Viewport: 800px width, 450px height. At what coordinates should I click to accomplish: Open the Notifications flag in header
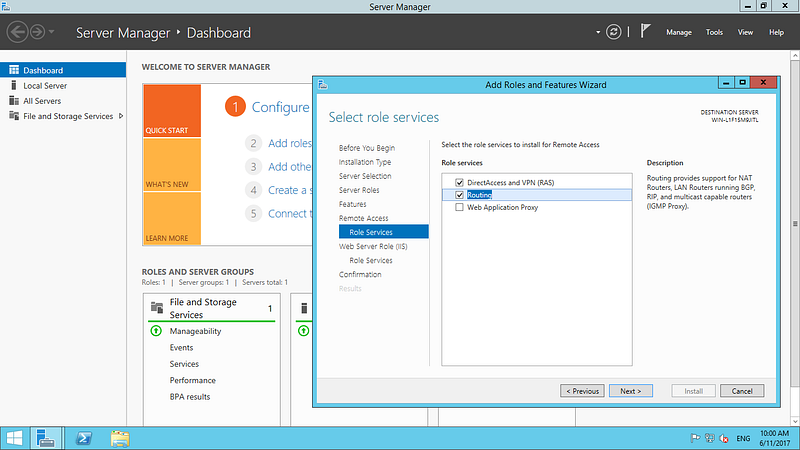coord(645,31)
